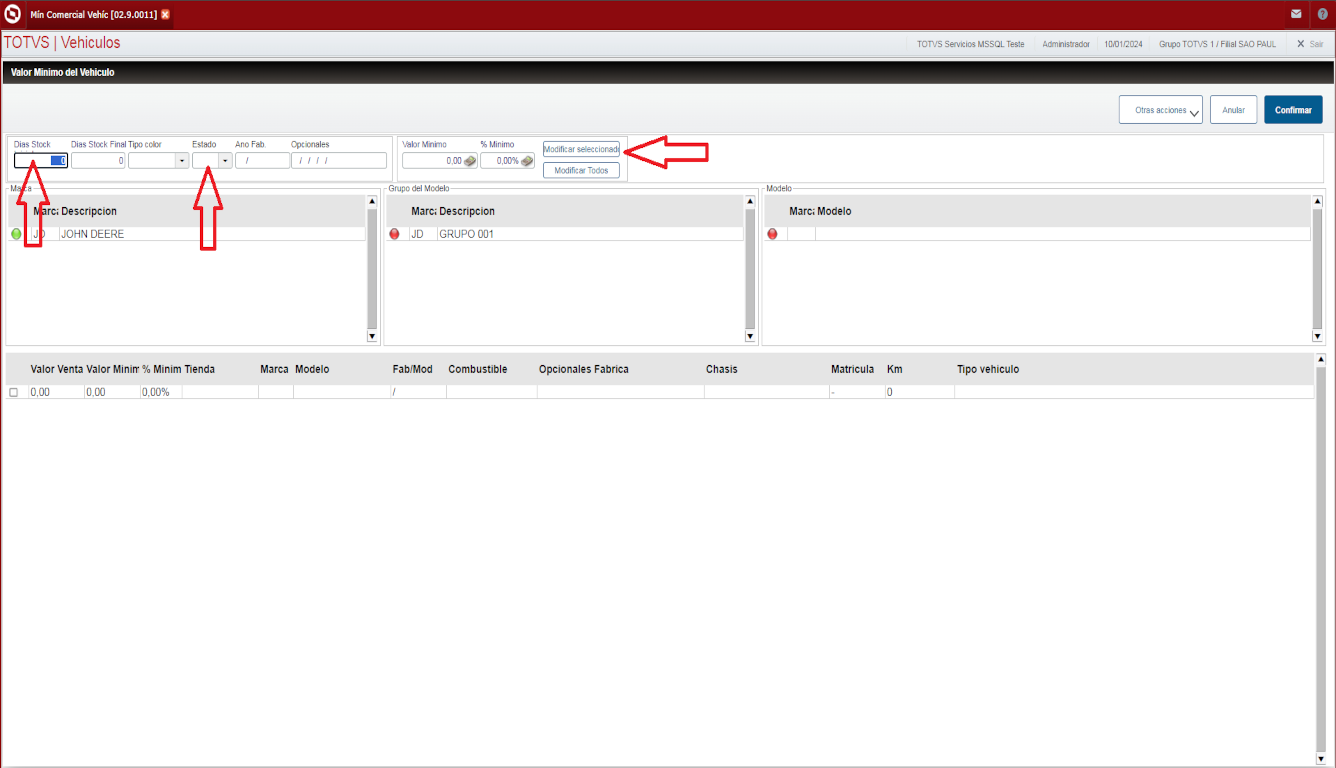Click Modelo column header in Modelo panel
This screenshot has height=768, width=1336.
pyautogui.click(x=834, y=212)
